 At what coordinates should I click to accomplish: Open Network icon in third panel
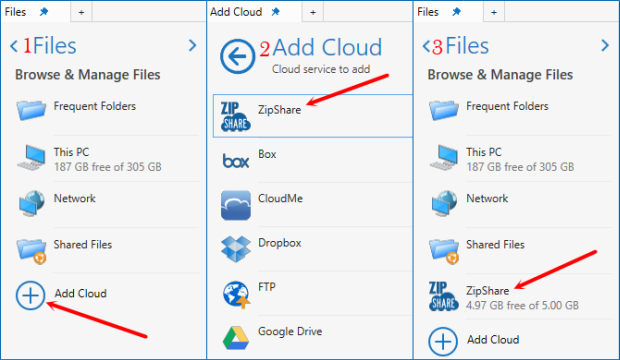[x=444, y=203]
